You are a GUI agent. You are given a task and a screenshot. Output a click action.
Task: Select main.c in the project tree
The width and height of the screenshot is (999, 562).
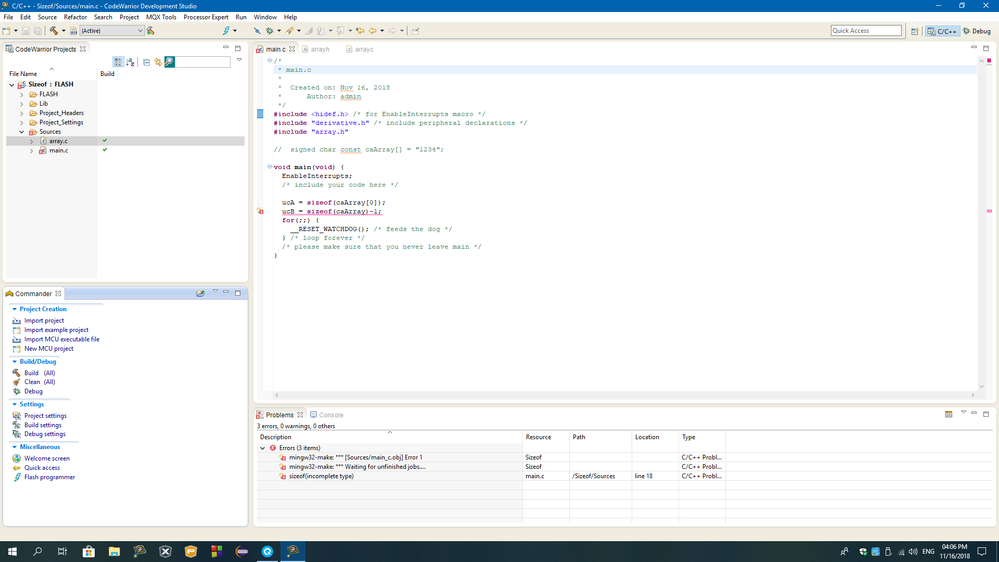[x=59, y=150]
